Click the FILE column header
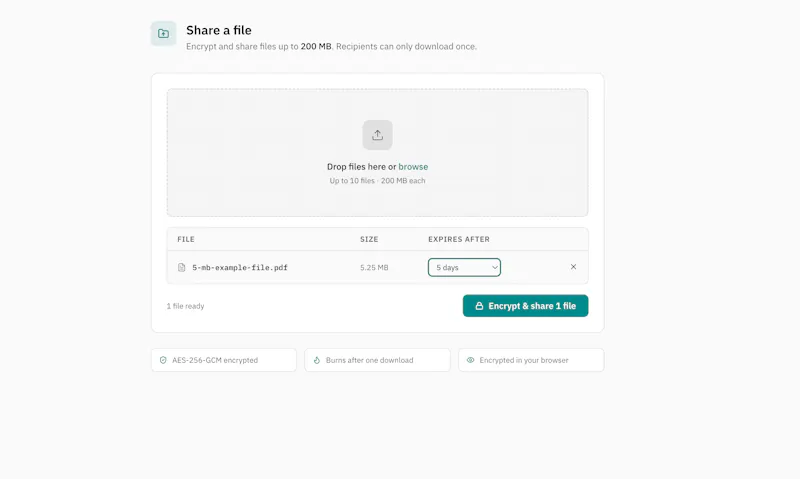 tap(186, 239)
